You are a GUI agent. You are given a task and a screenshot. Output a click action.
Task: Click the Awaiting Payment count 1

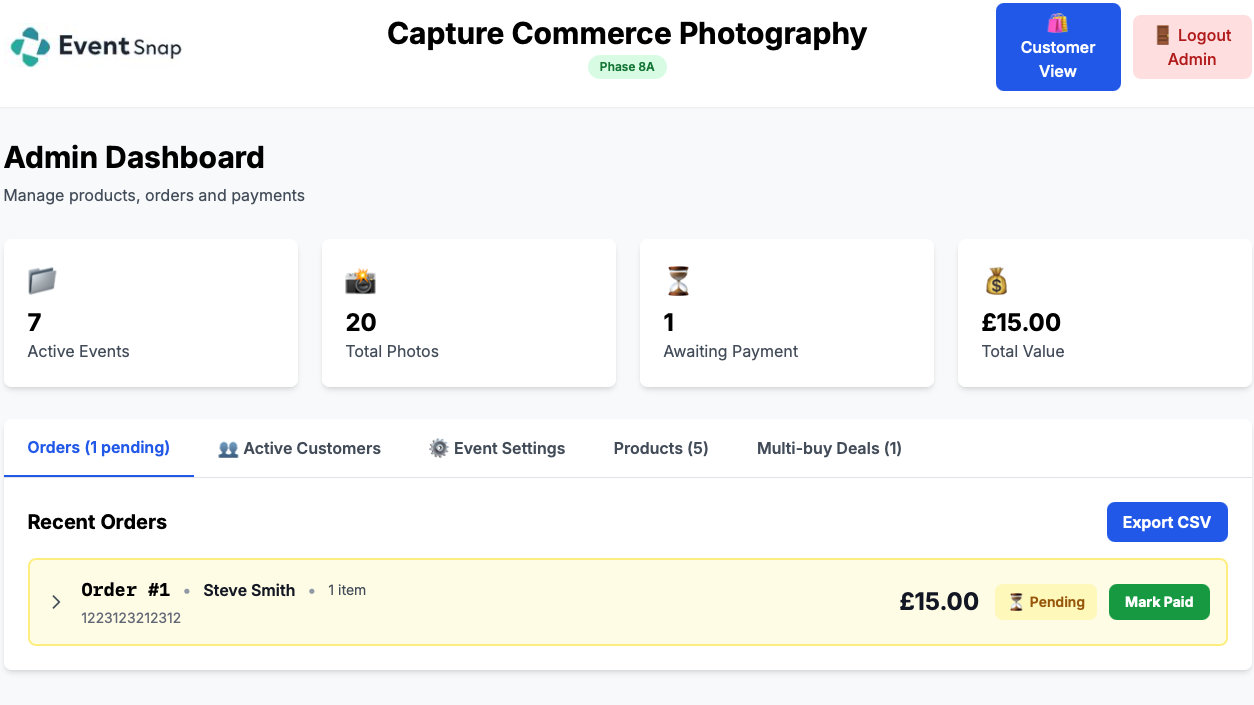click(x=669, y=322)
